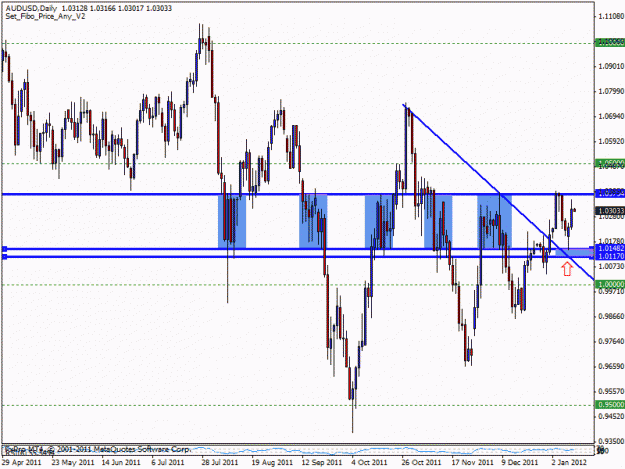Click the 17 Nov 2011 date label
This screenshot has width=625, height=469.
click(x=472, y=462)
